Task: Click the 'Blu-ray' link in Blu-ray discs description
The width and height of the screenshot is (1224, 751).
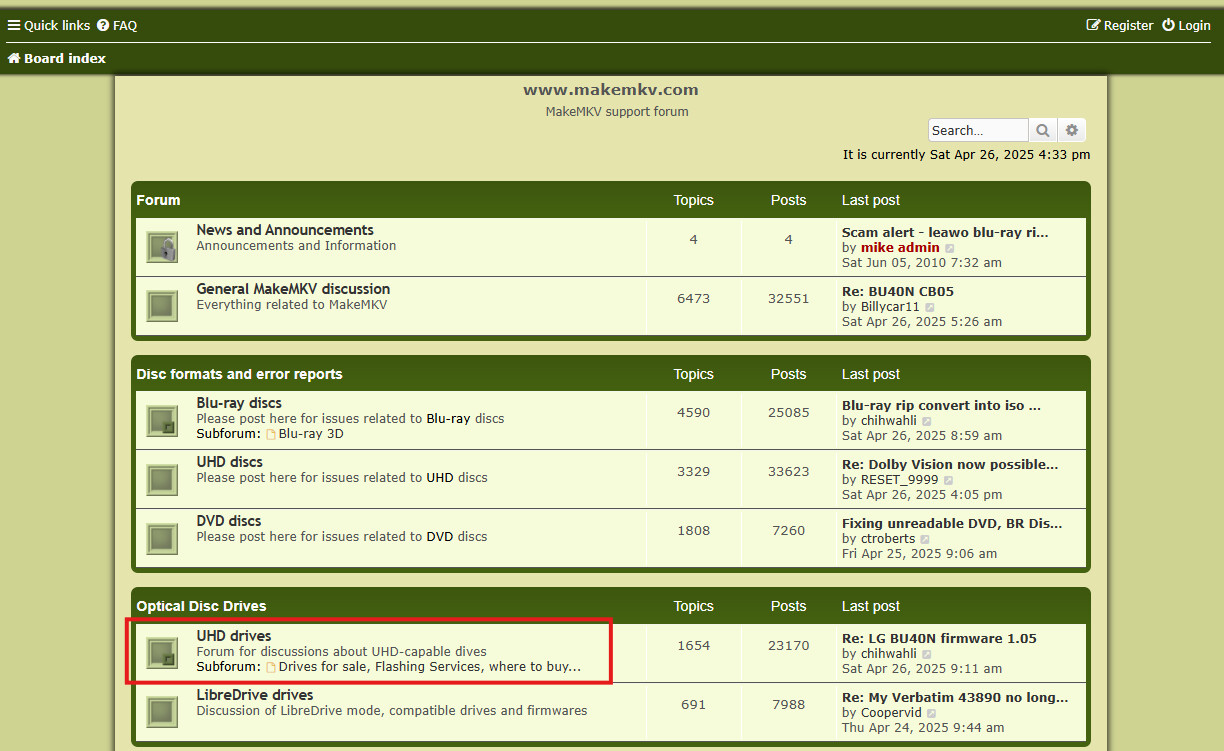Action: [x=448, y=418]
